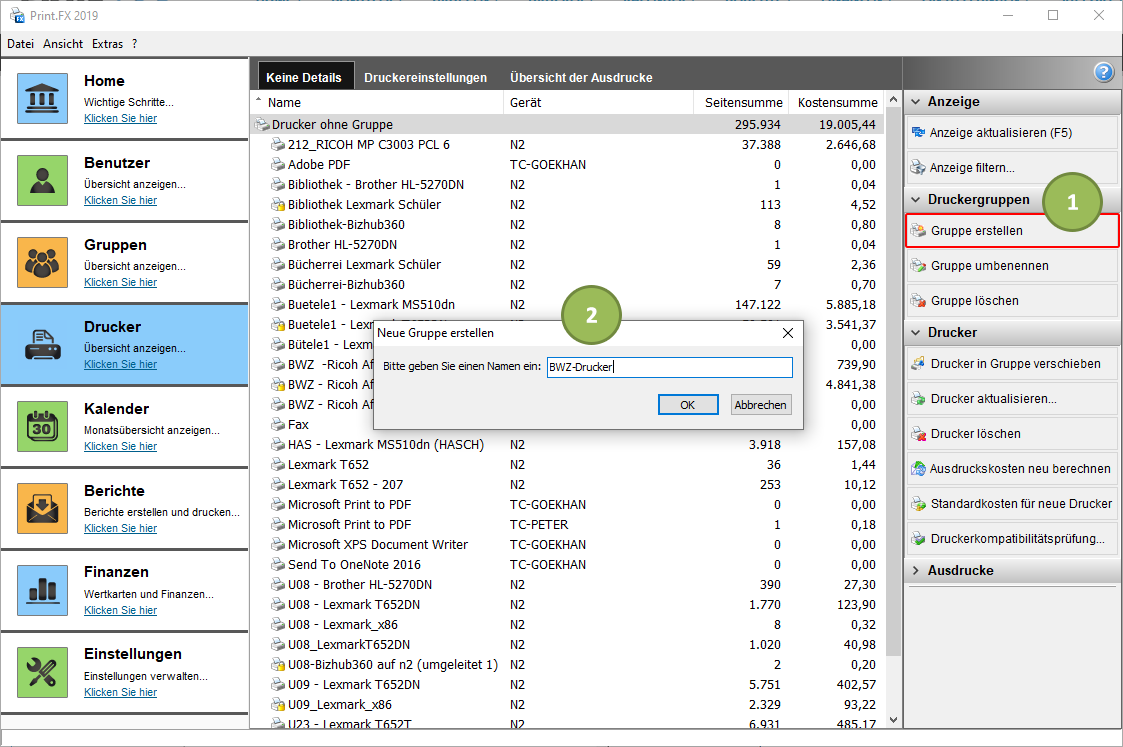Select the Keine Details tab
This screenshot has height=747, width=1123.
304,77
